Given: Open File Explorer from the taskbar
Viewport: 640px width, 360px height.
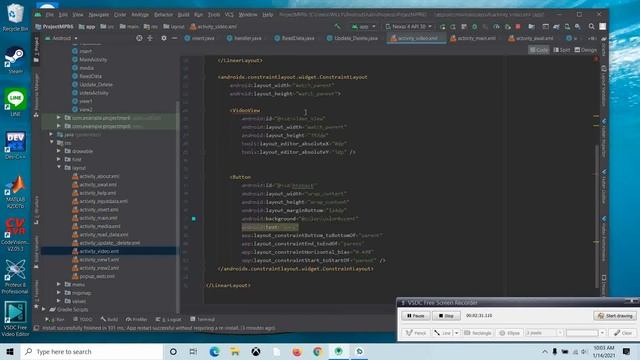Looking at the screenshot, I should click(235, 351).
